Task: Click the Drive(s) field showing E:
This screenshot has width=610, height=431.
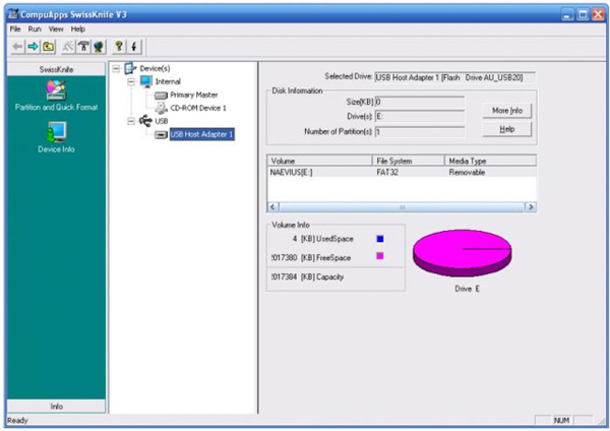Action: coord(419,116)
